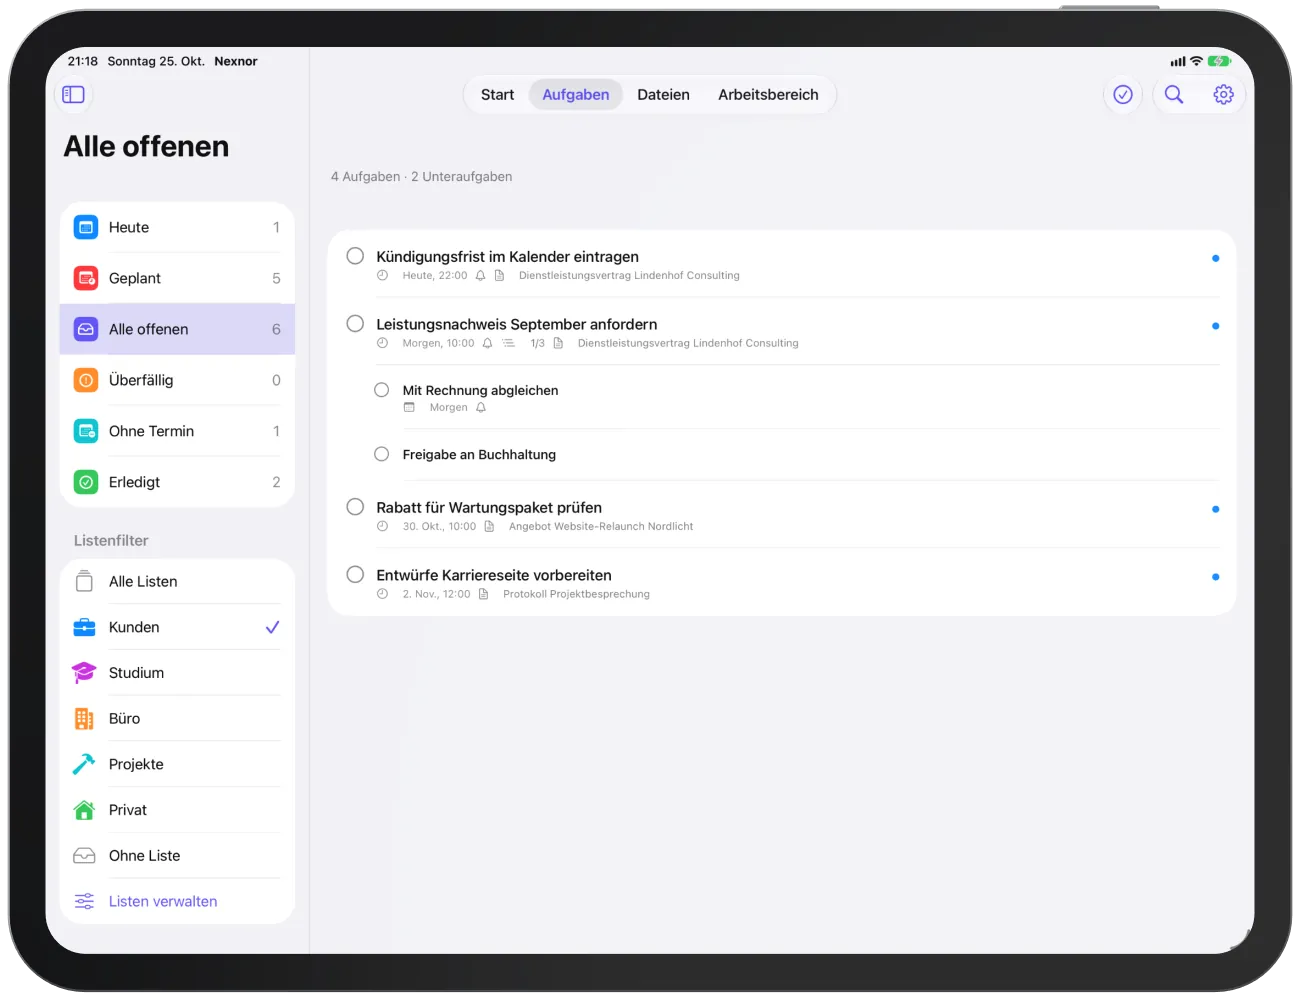The image size is (1300, 998).
Task: Click the 'Heute, 22:00' due time
Action: pyautogui.click(x=435, y=276)
